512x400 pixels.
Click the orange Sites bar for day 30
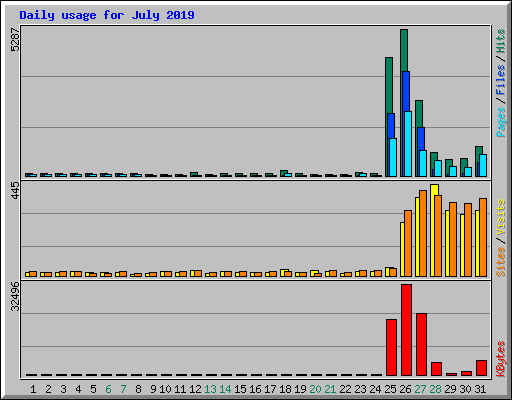(x=468, y=240)
